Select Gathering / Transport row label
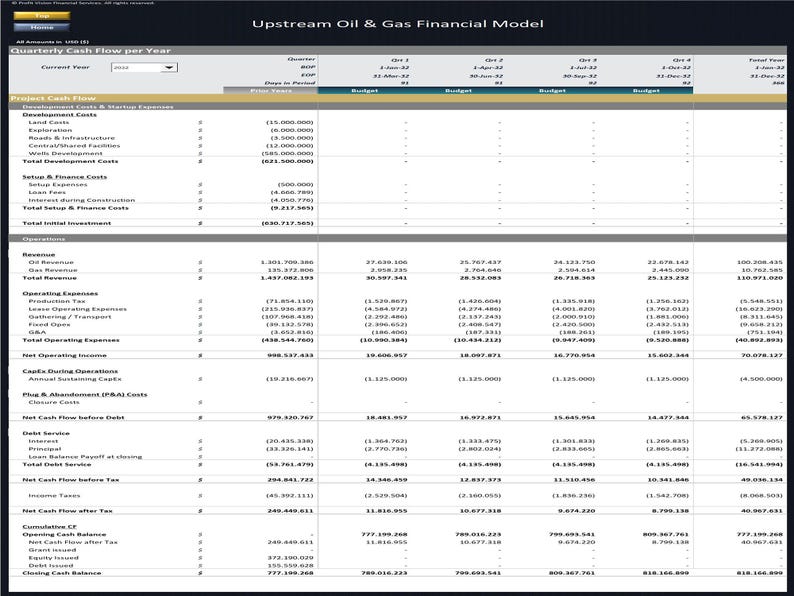The image size is (794, 596). point(69,317)
